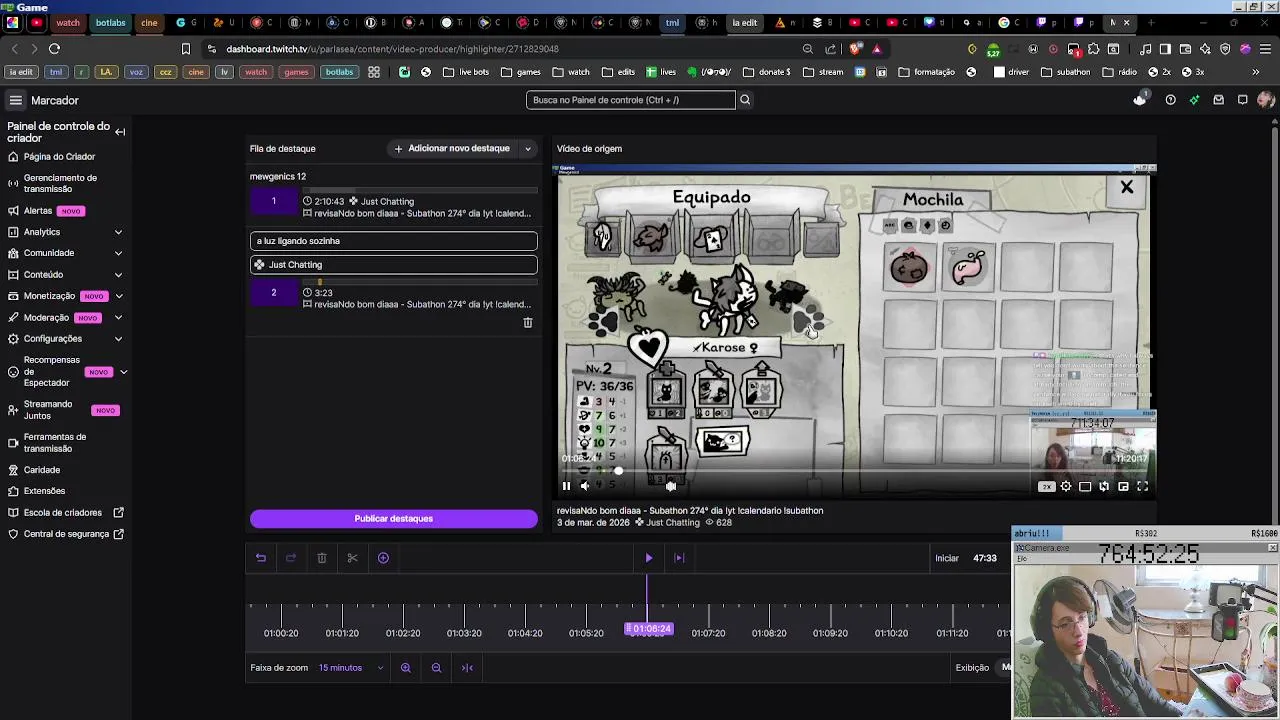Open Streamando Juntos in sidebar
The height and width of the screenshot is (720, 1280).
tap(62, 410)
